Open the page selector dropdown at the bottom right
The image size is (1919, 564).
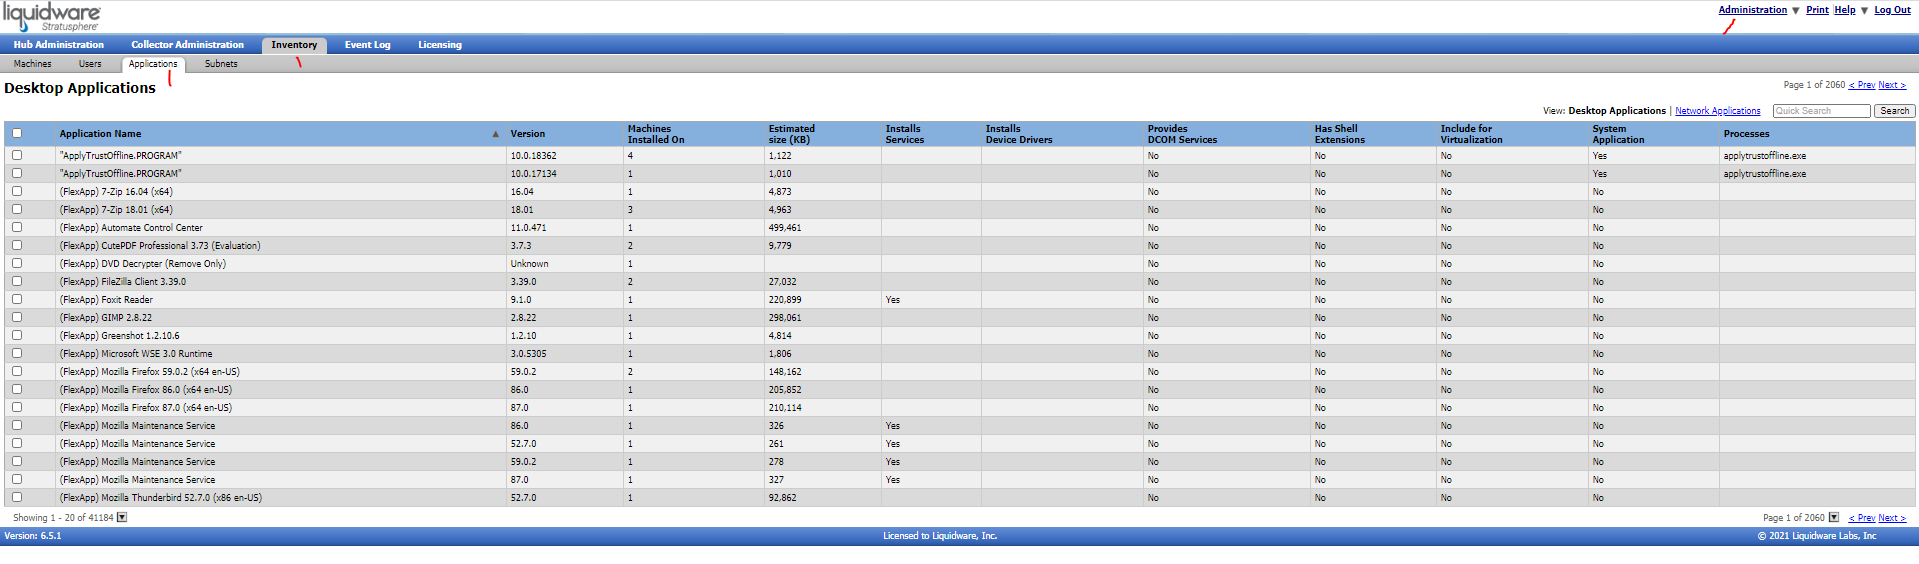1834,517
